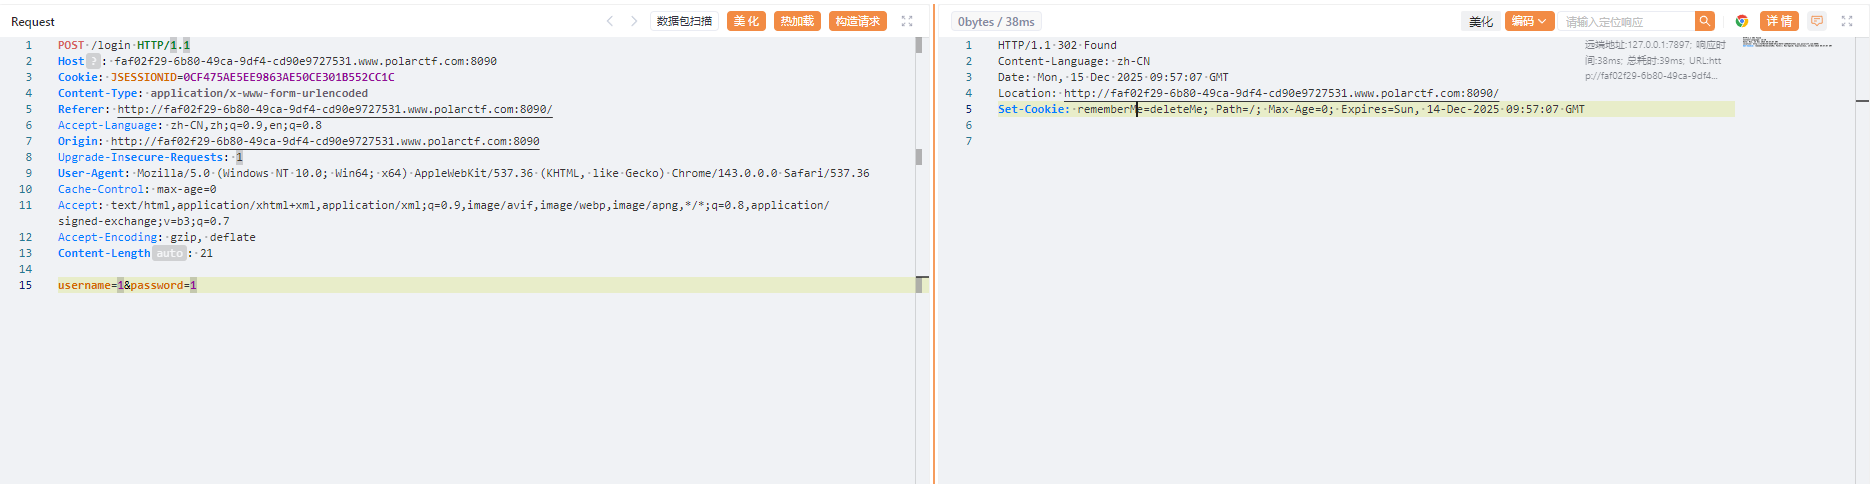This screenshot has width=1870, height=484.
Task: Click the question mark badge next to Host
Action: 93,61
